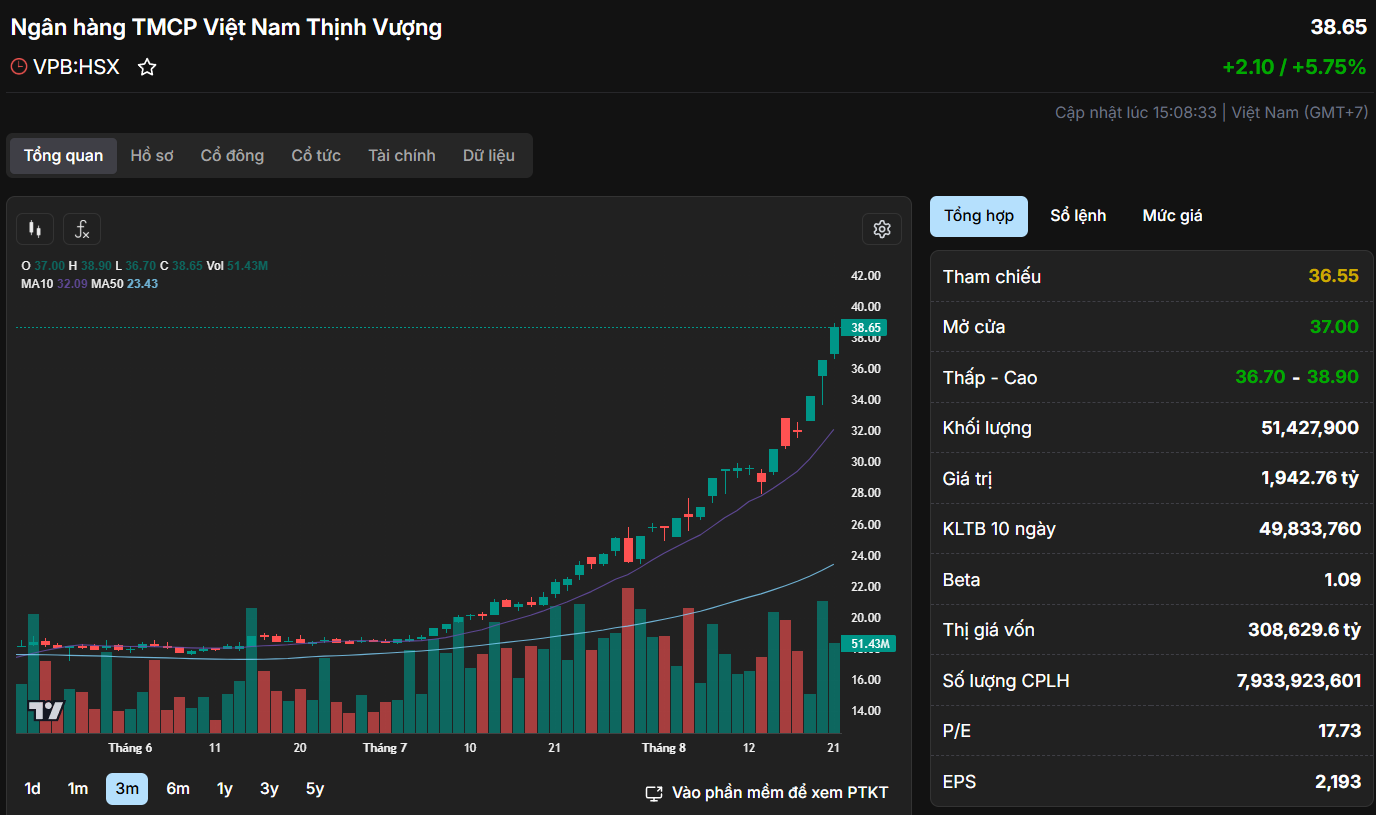Open the Tài chính tab
This screenshot has width=1376, height=815.
pos(402,155)
